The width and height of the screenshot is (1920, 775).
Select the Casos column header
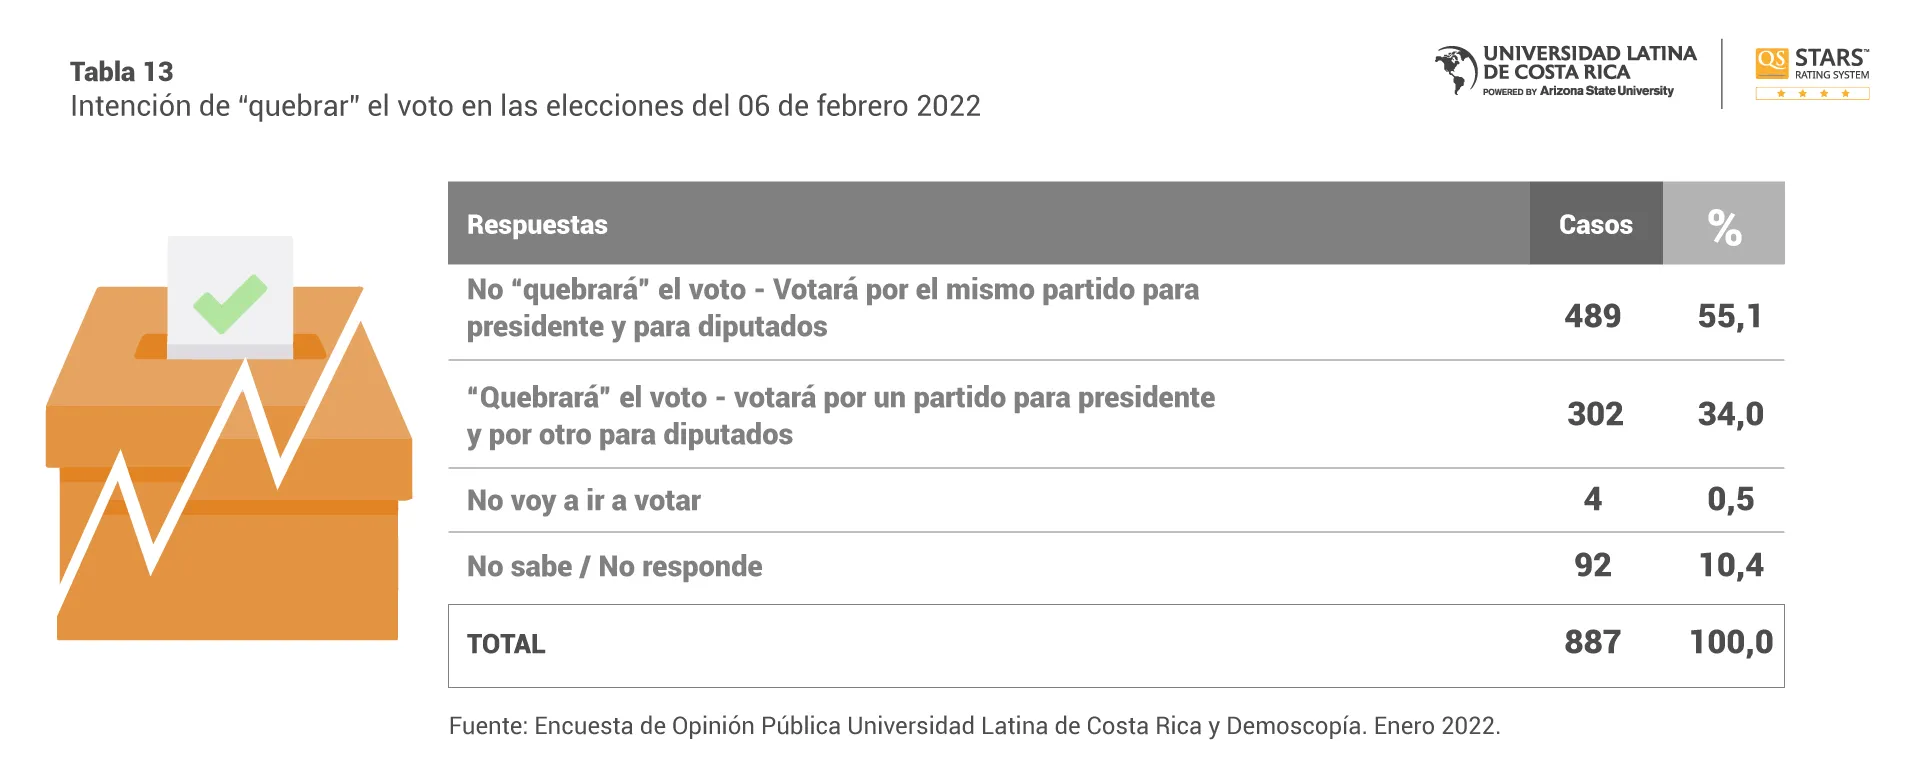click(x=1595, y=225)
